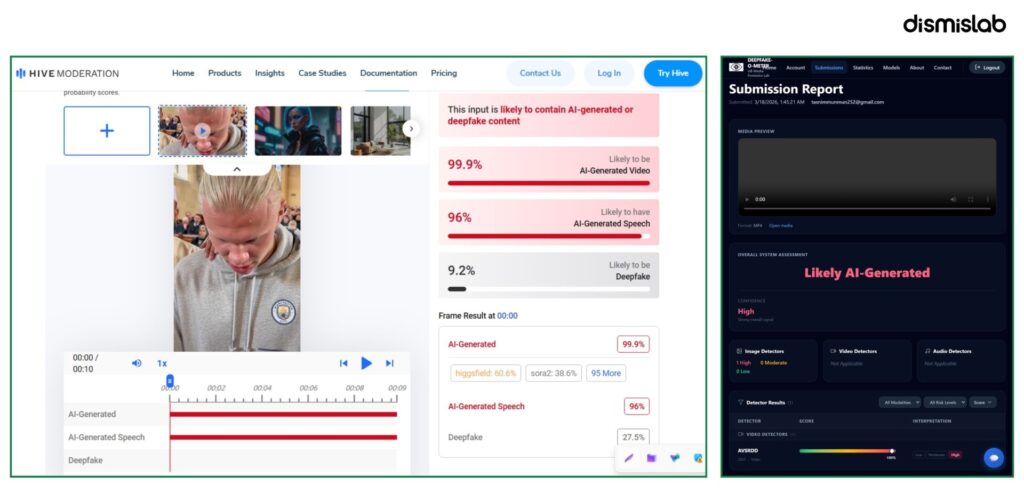
Task: Open the Score sort dropdown
Action: (983, 403)
